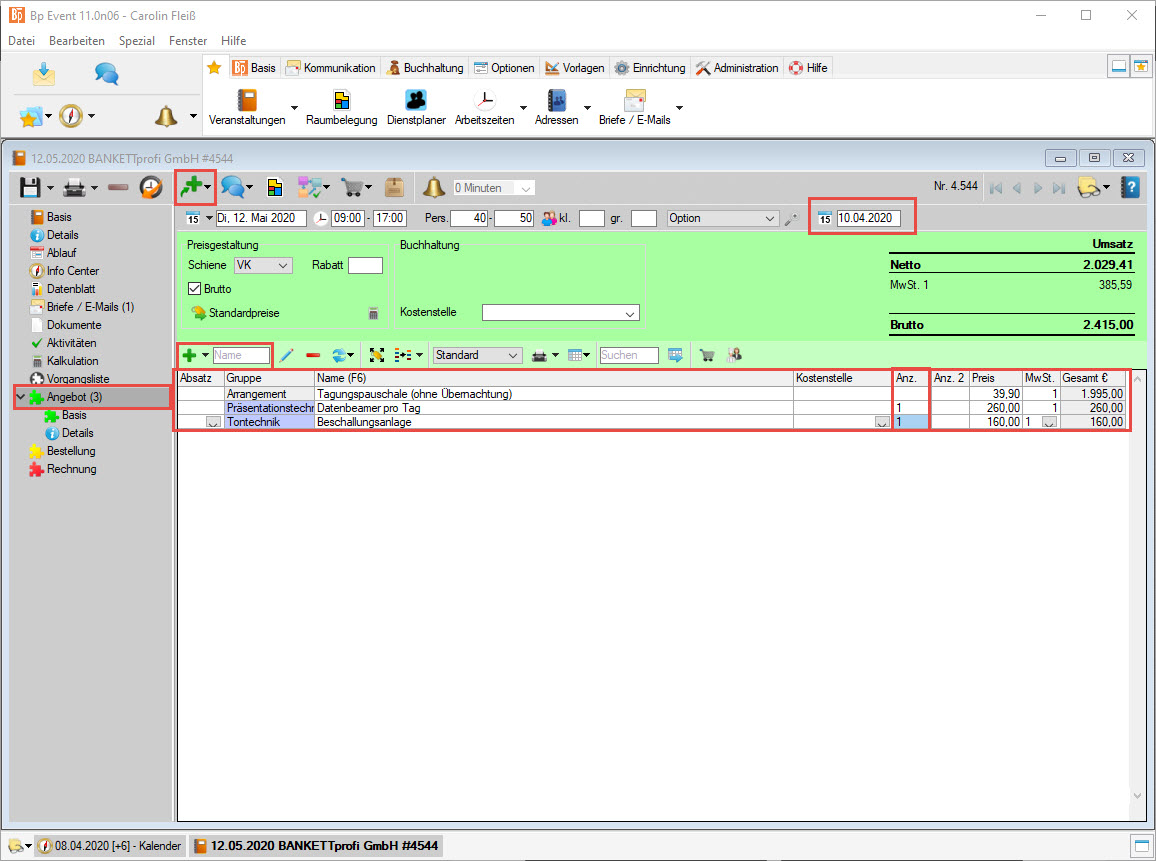The height and width of the screenshot is (861, 1156).
Task: Open the Dienstplaner icon
Action: pyautogui.click(x=416, y=100)
